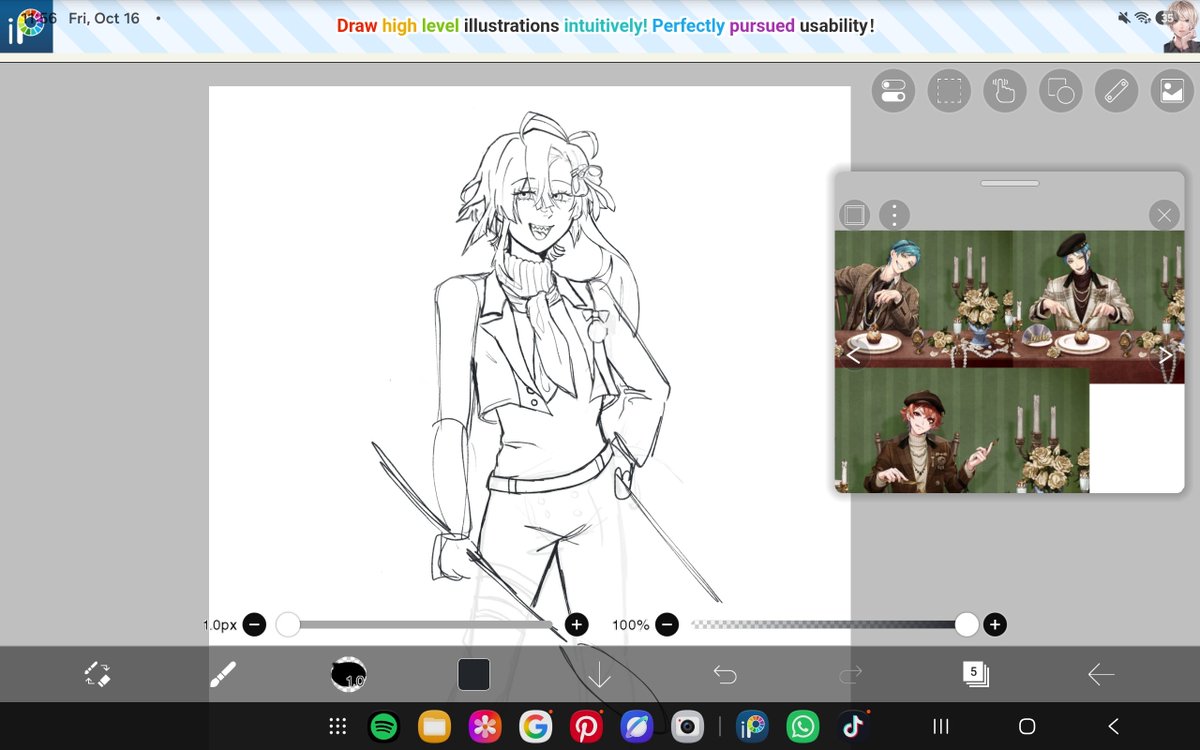Image resolution: width=1200 pixels, height=750 pixels.
Task: Tap the Android back navigation button
Action: coord(1113,727)
